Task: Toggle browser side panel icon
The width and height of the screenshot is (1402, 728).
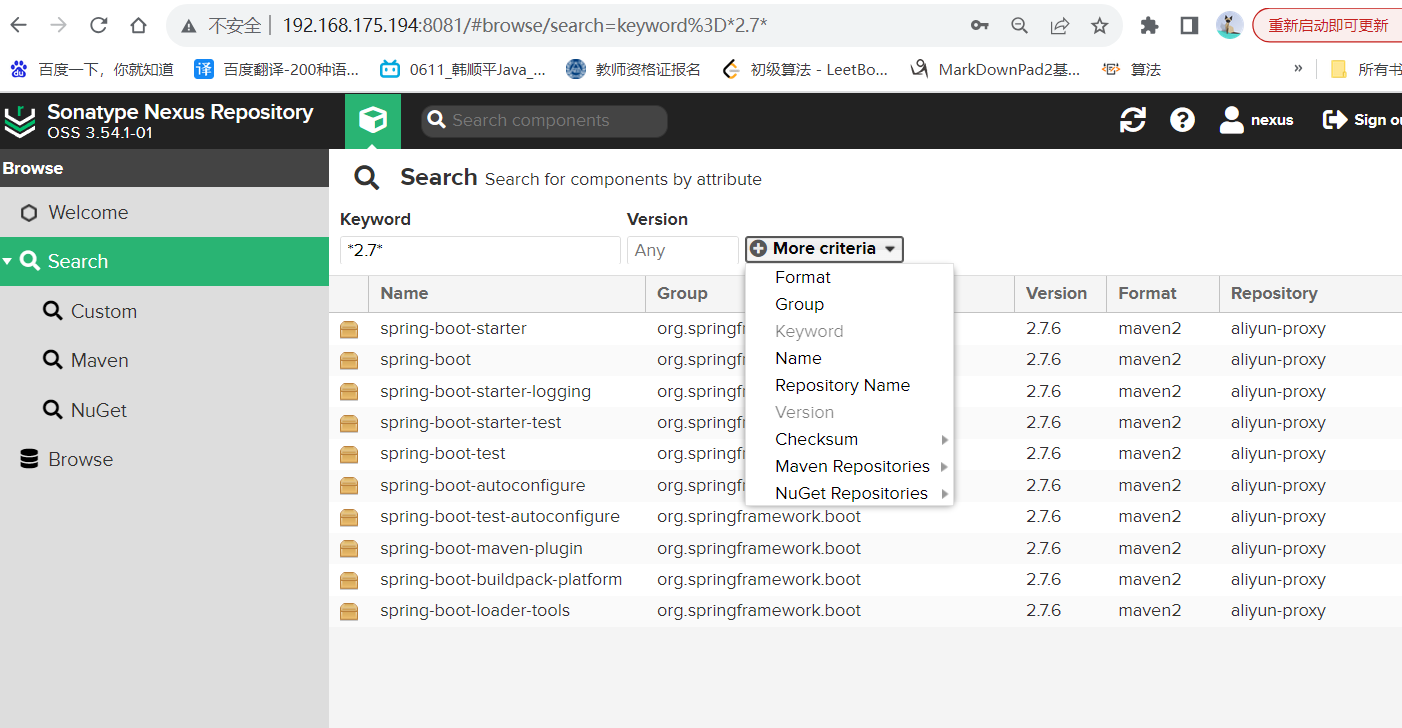Action: 1189,26
